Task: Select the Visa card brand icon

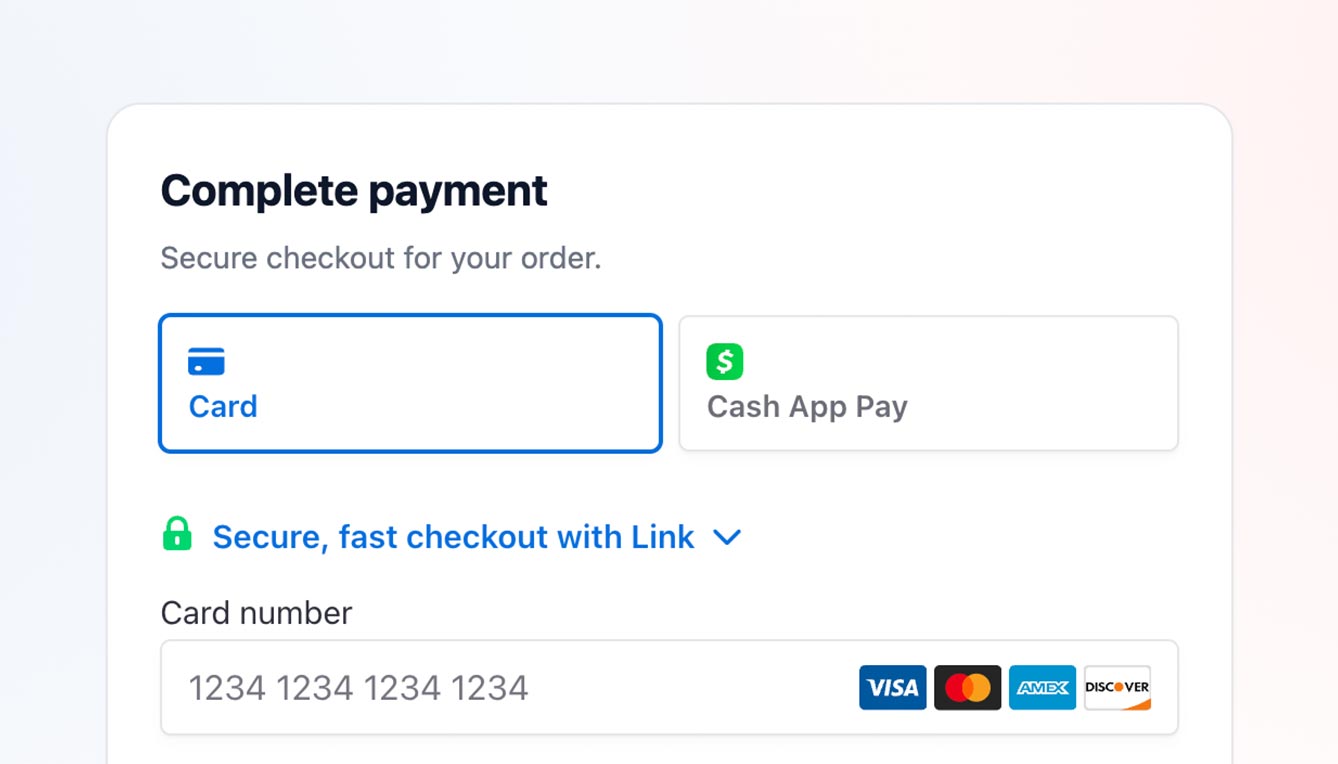Action: click(892, 687)
